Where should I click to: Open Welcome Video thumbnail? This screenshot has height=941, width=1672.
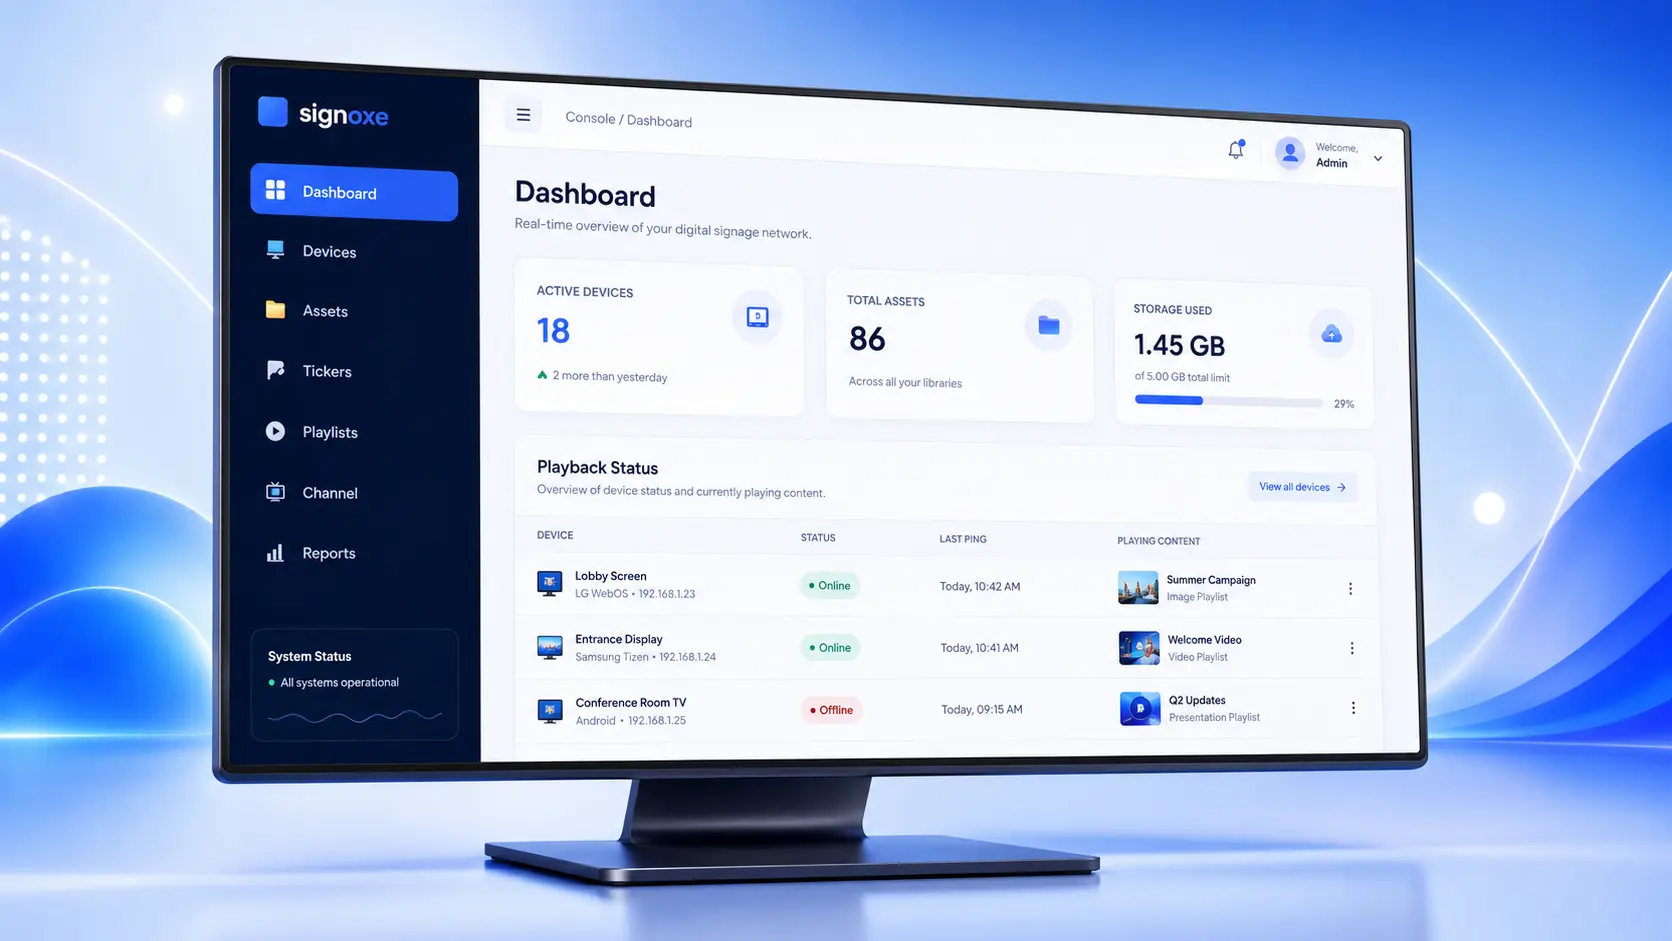[1139, 648]
